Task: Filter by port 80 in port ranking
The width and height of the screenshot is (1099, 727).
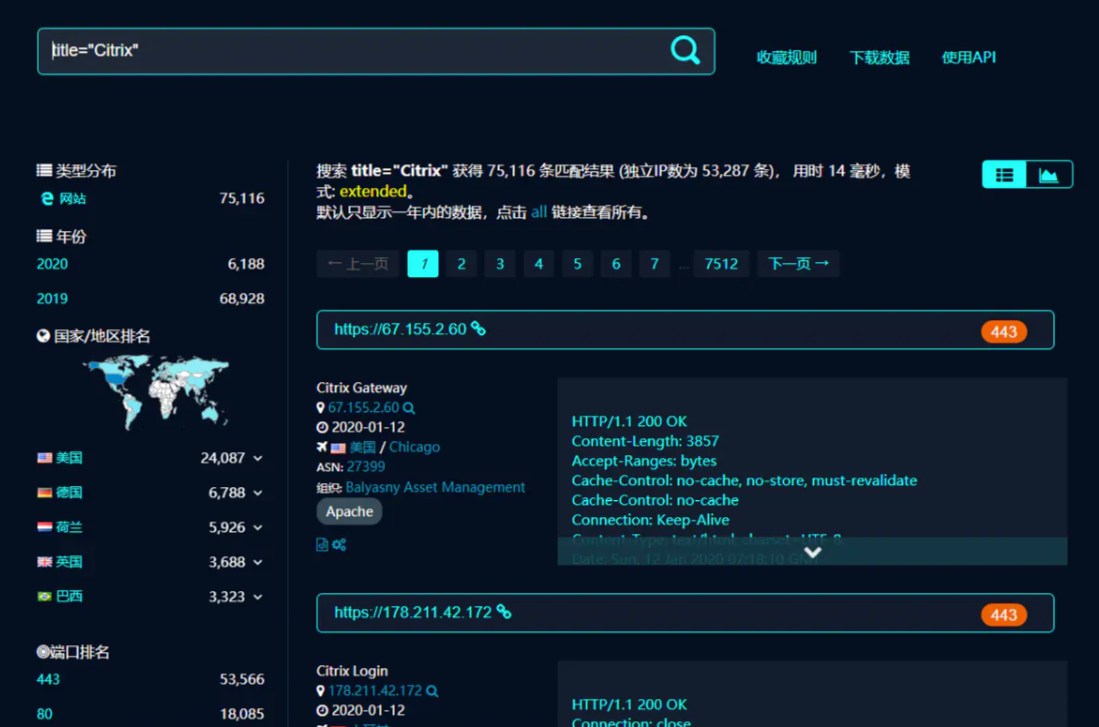Action: pyautogui.click(x=44, y=714)
